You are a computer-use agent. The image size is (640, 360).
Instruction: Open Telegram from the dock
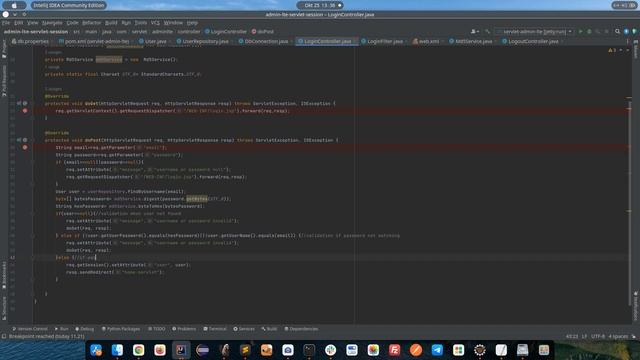[x=437, y=350]
